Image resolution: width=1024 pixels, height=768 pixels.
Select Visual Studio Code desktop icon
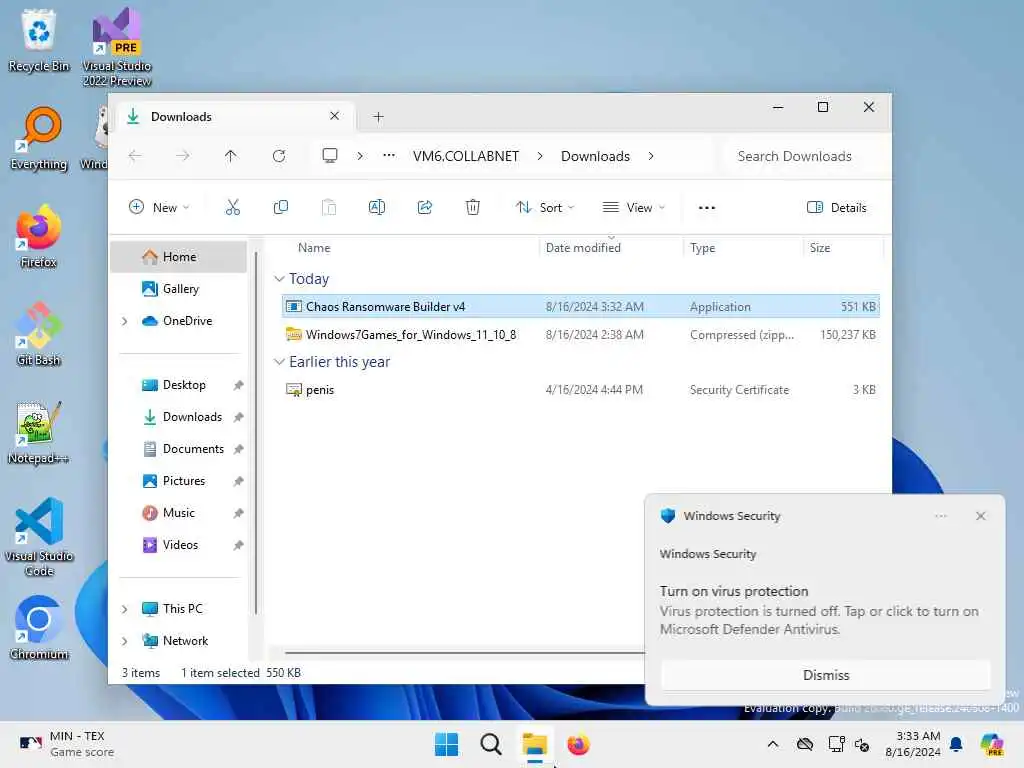(39, 537)
